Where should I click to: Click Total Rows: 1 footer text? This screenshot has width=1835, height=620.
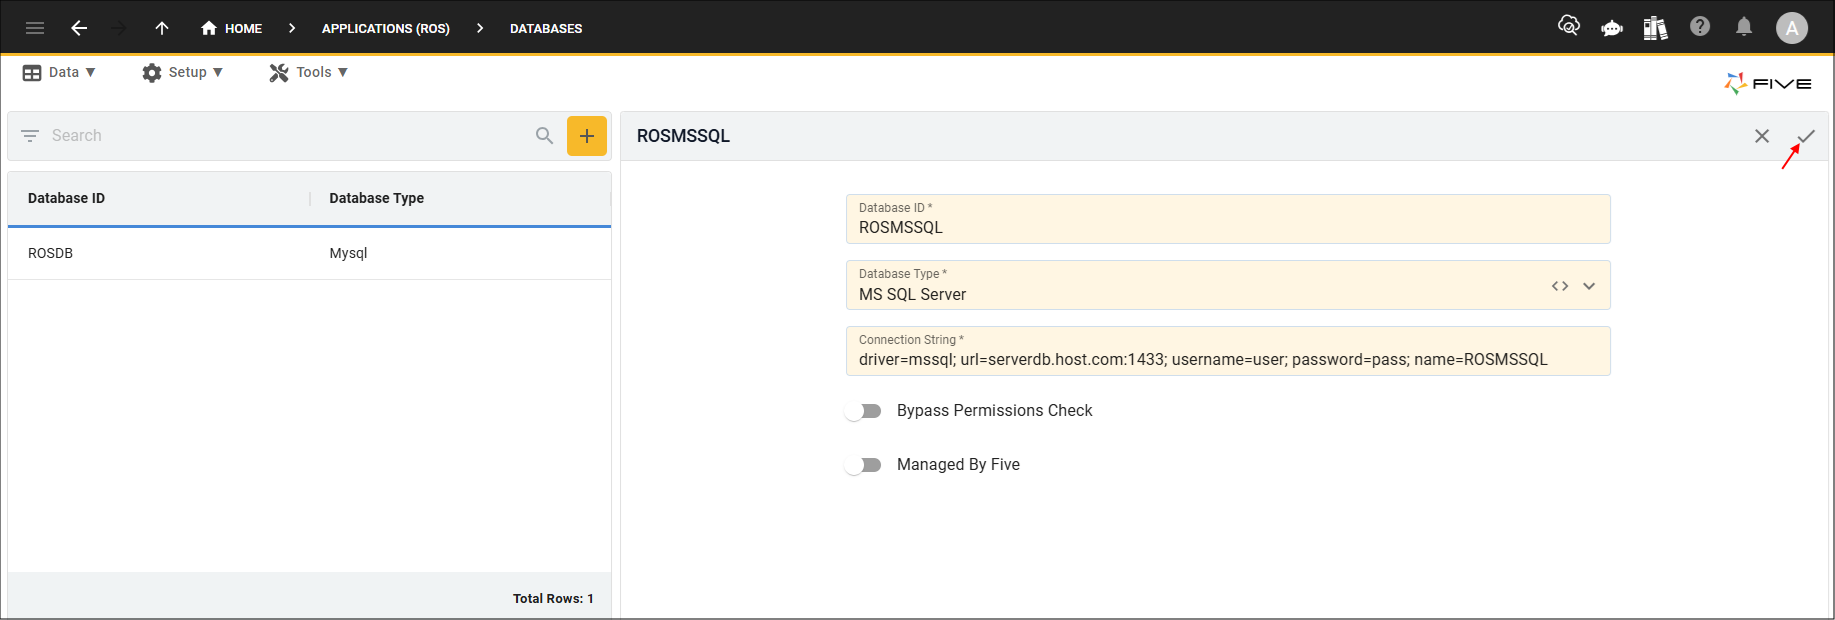(553, 598)
